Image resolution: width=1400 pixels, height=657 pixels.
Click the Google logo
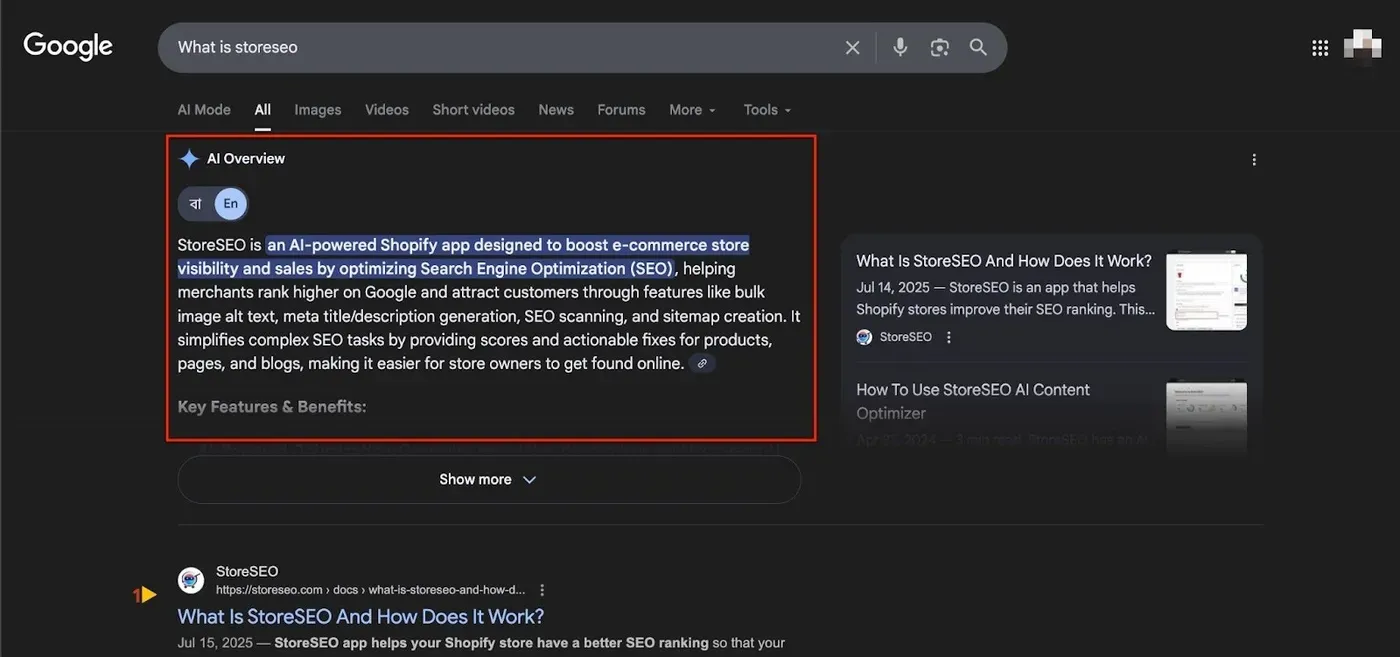(x=68, y=47)
